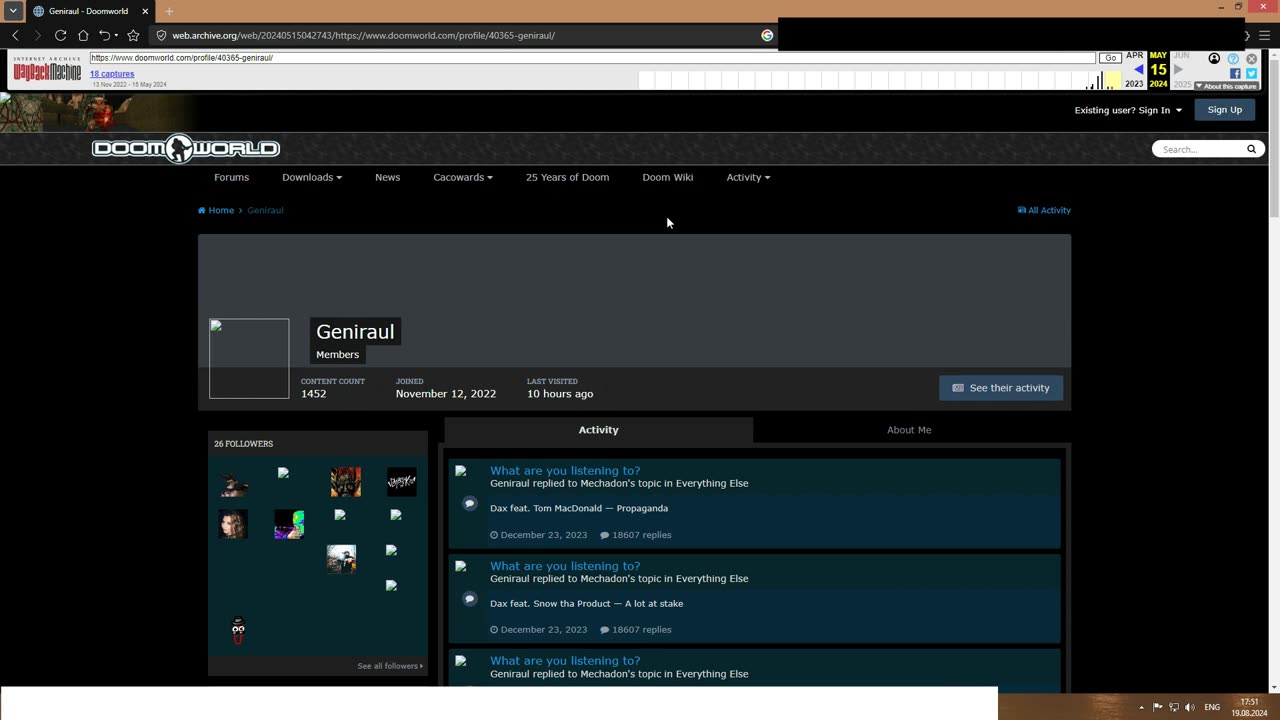1280x720 pixels.
Task: Open the News menu item
Action: click(387, 177)
